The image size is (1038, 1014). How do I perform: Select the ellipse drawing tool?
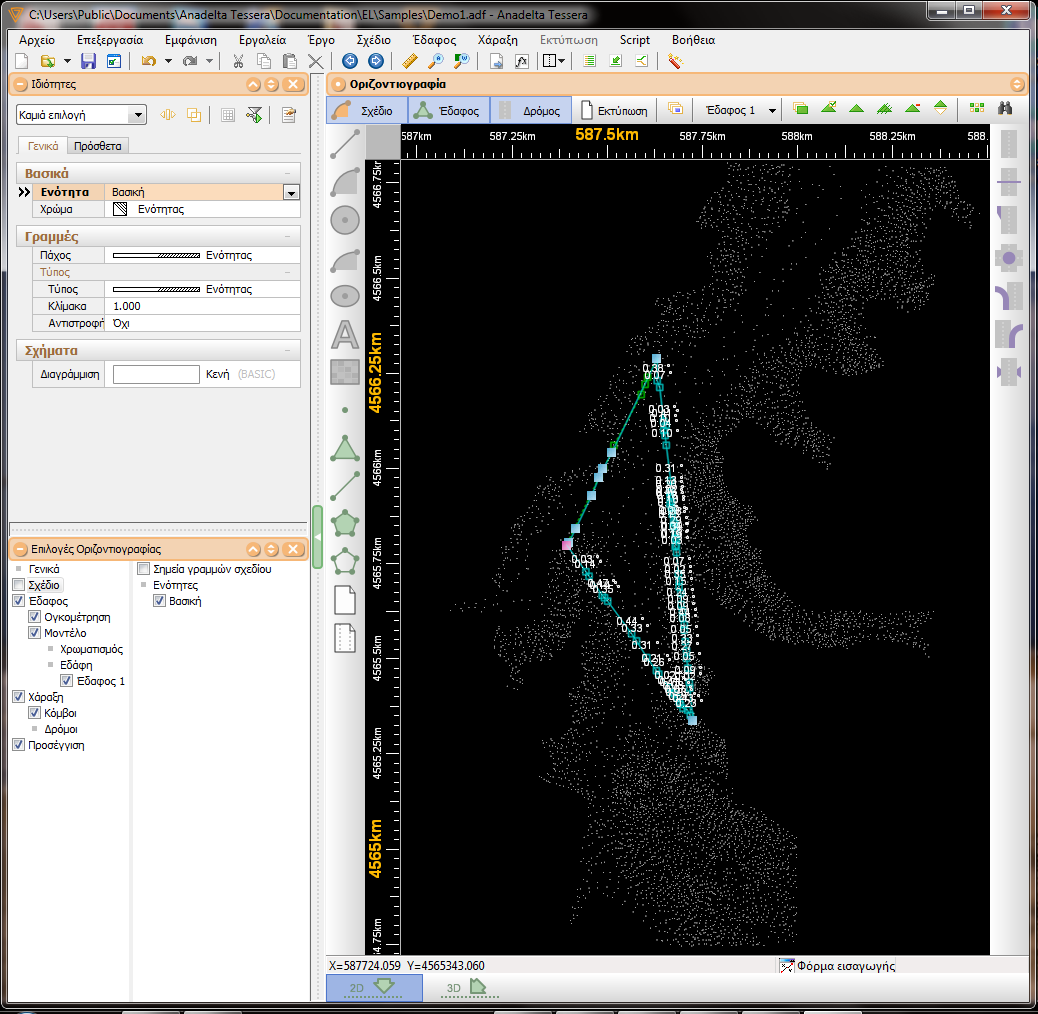click(x=345, y=296)
